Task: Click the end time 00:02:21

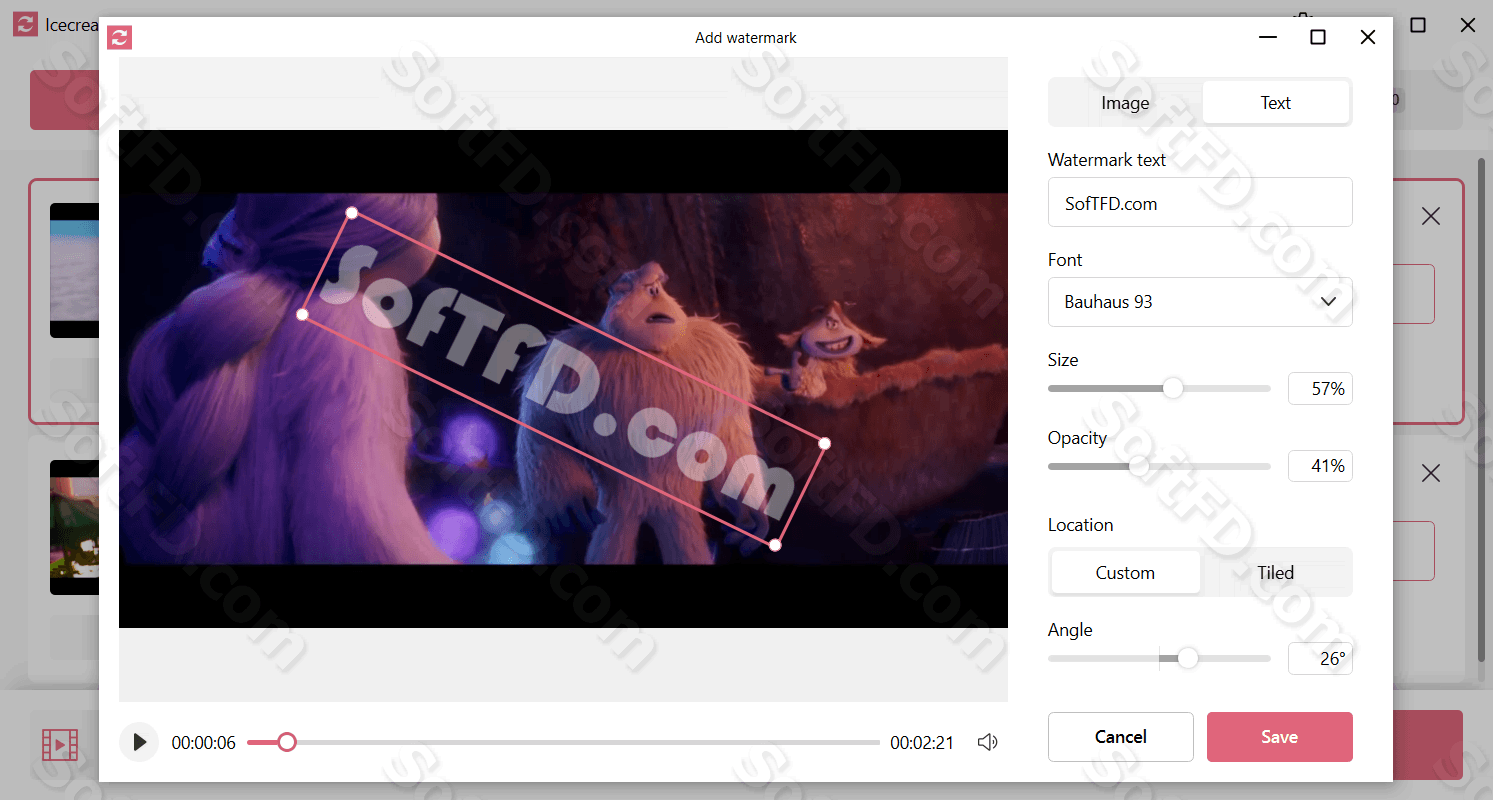Action: pyautogui.click(x=922, y=743)
